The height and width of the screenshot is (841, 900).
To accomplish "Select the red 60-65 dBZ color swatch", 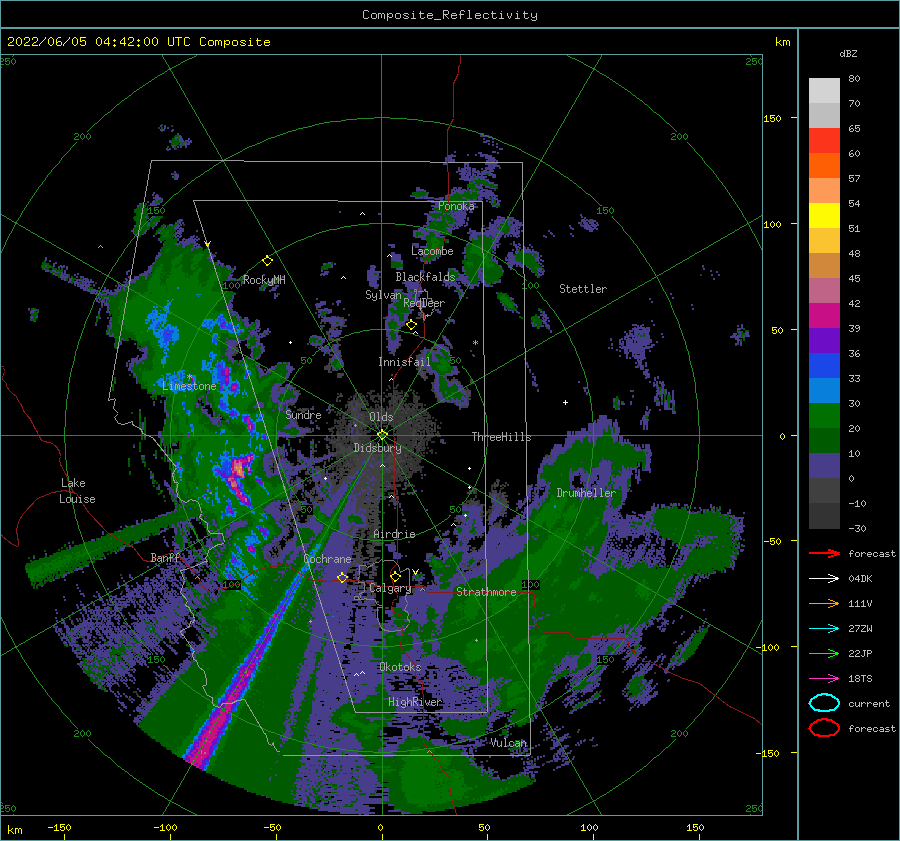I will tap(824, 141).
